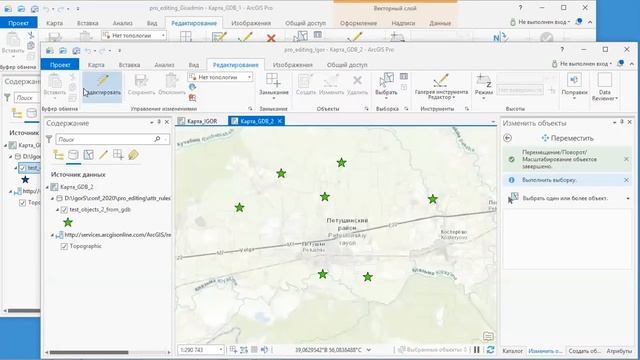Open the attribute table icon near Выбрать
The width and height of the screenshot is (640, 360).
(404, 76)
